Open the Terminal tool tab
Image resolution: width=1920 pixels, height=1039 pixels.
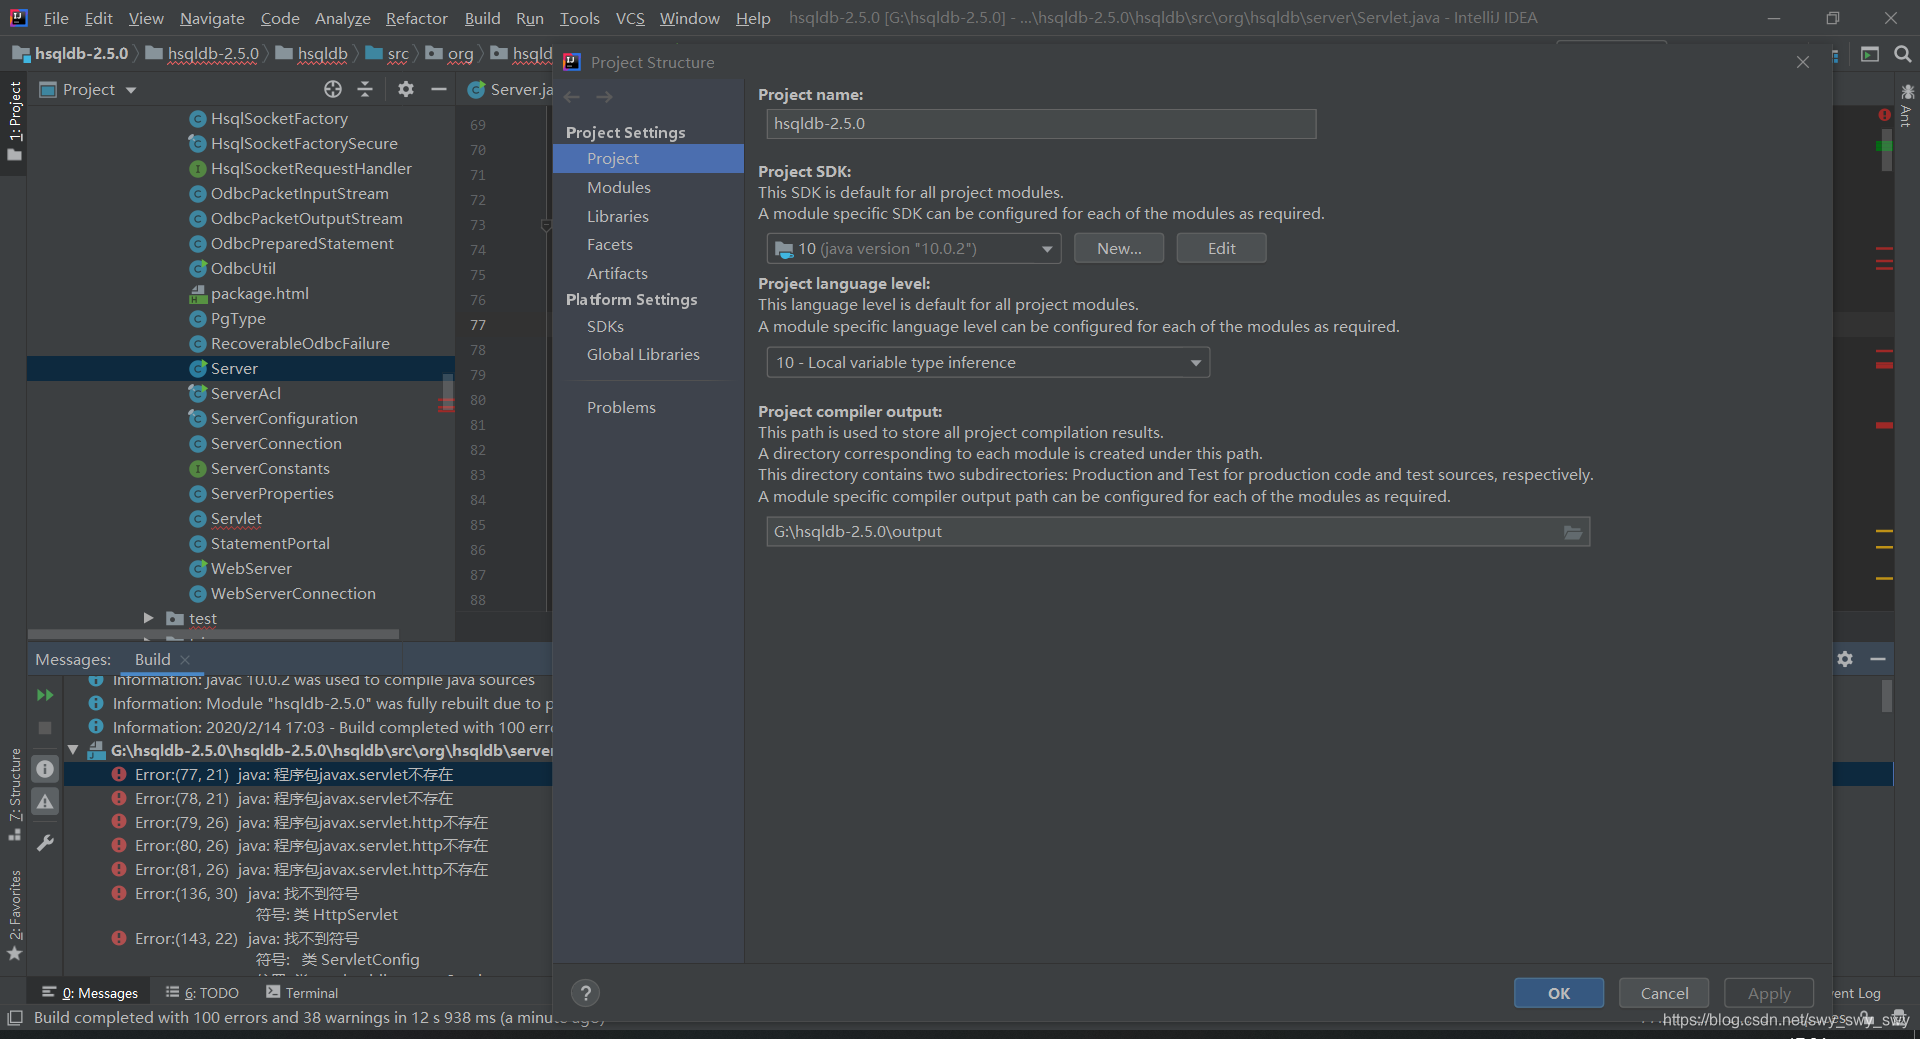[302, 993]
